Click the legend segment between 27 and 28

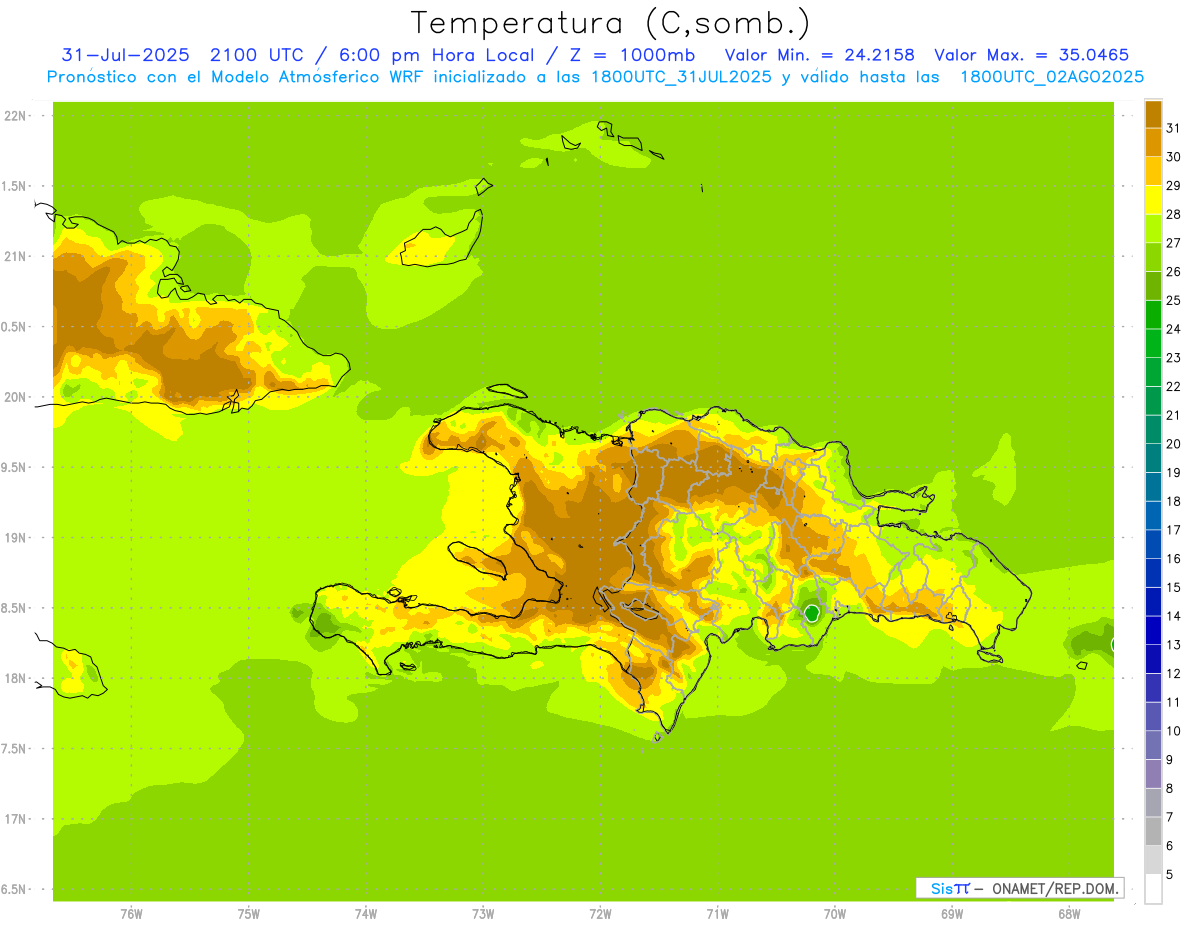[x=1153, y=228]
